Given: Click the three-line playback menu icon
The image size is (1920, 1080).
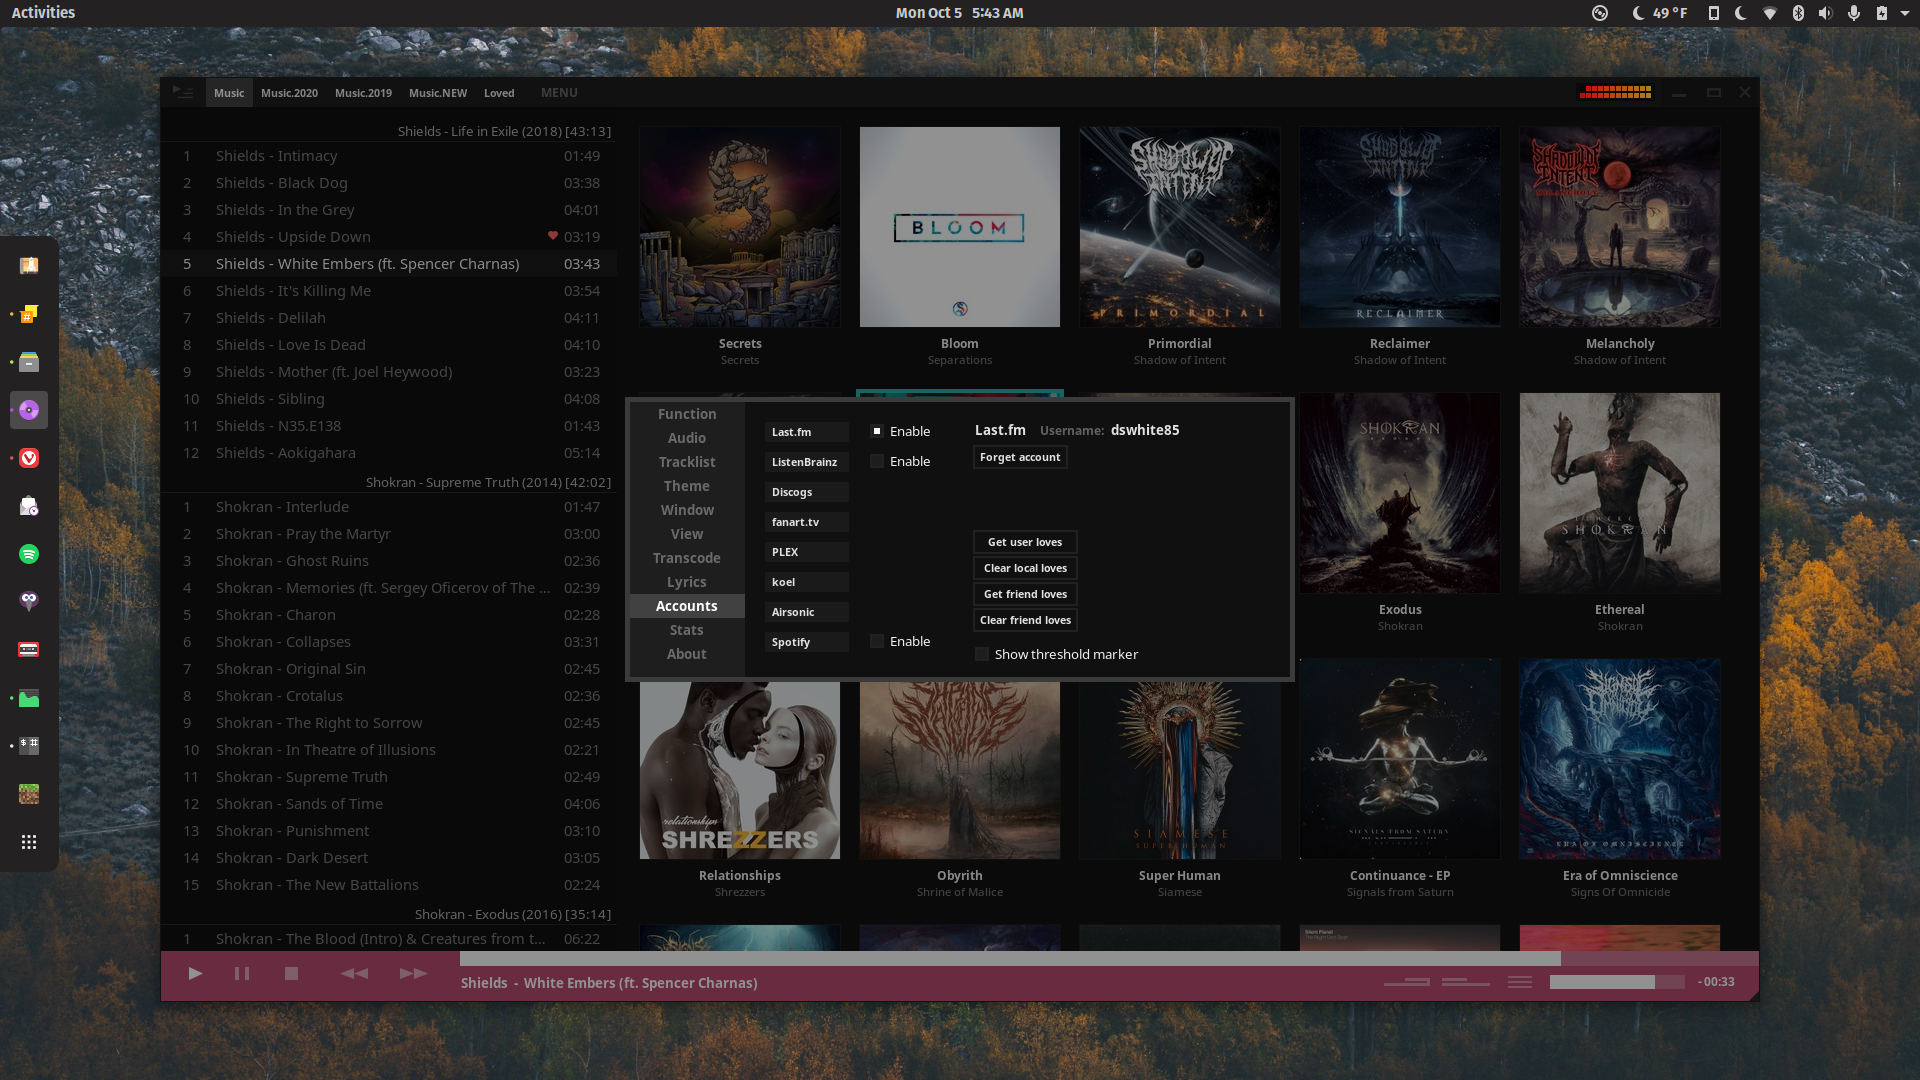Looking at the screenshot, I should coord(1520,982).
